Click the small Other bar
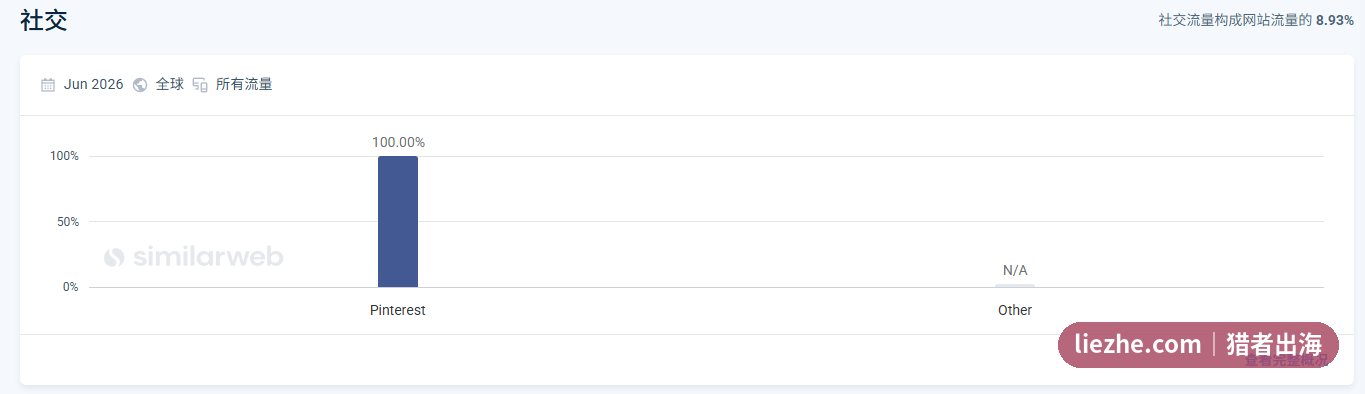 pyautogui.click(x=1015, y=285)
